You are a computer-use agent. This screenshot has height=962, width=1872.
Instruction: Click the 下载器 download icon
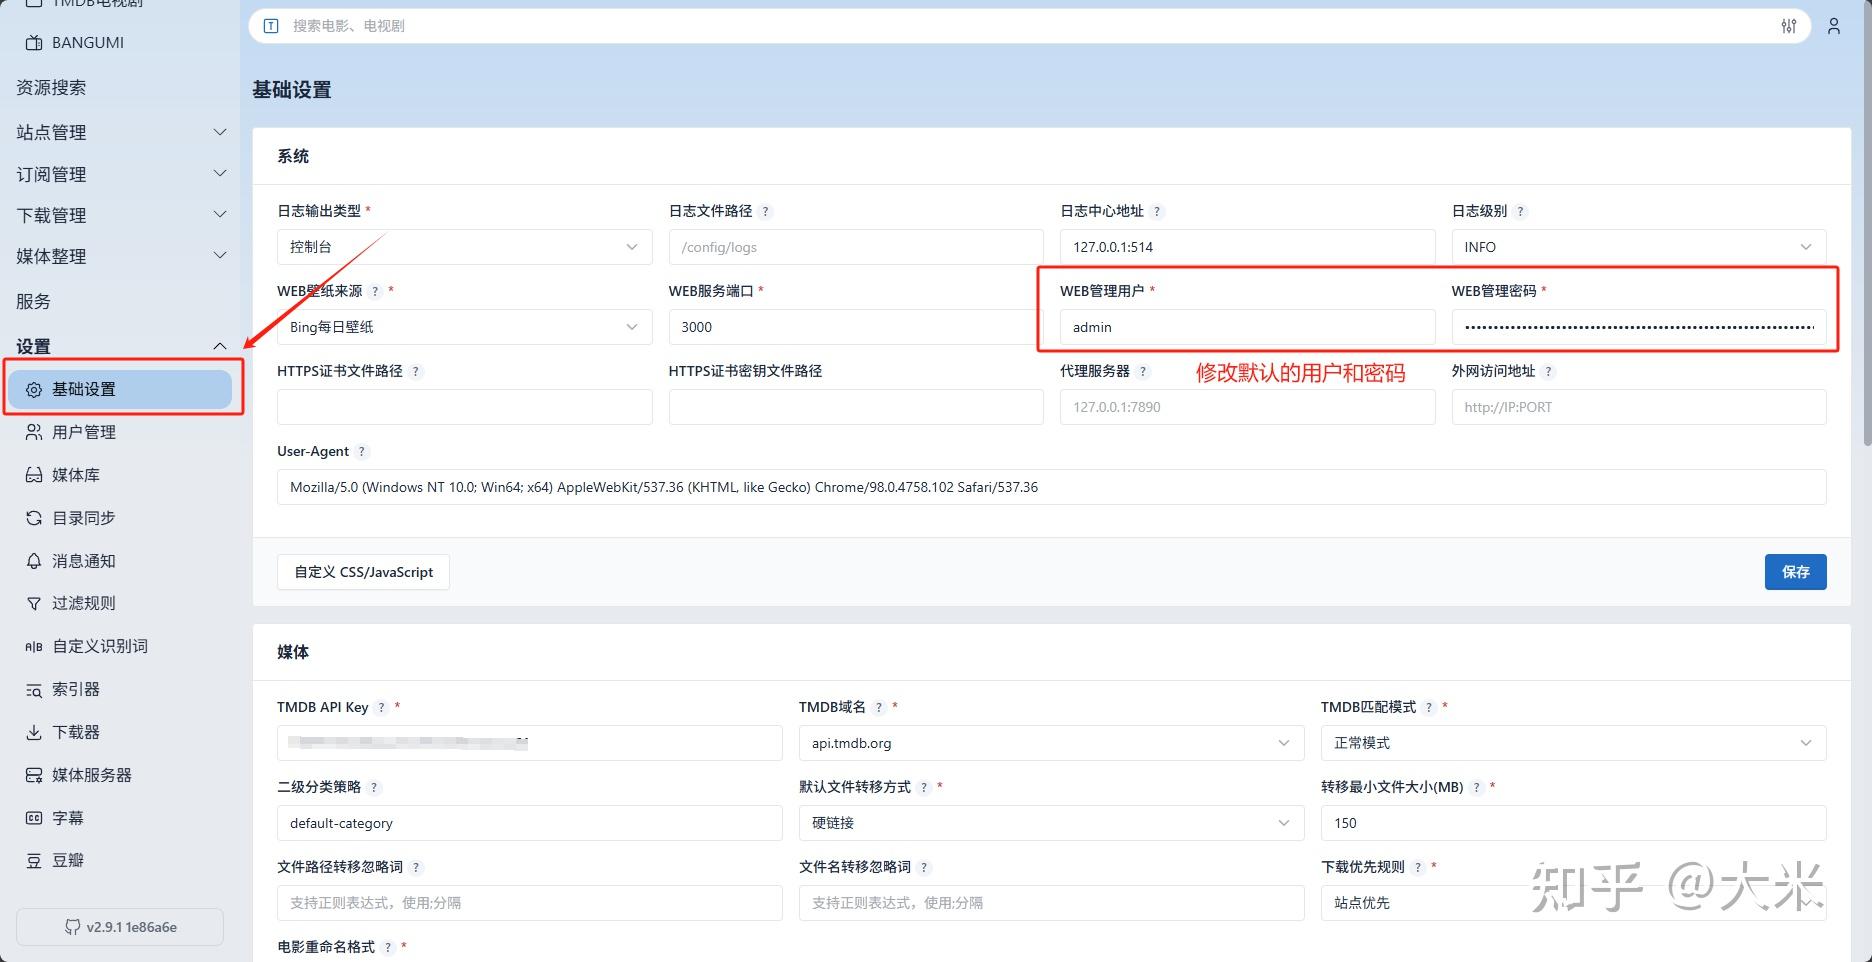click(x=34, y=732)
